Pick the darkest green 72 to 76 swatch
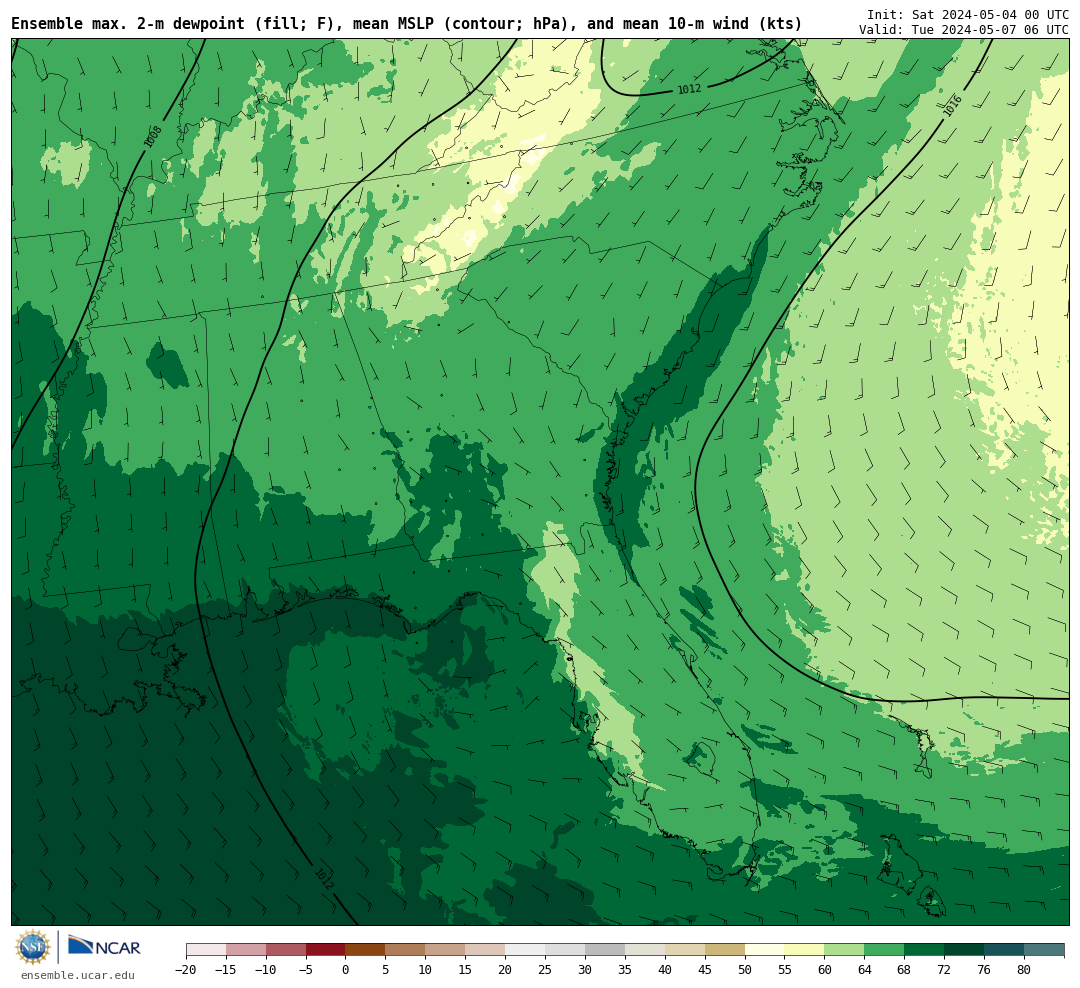The width and height of the screenshot is (1080, 988). [x=964, y=950]
